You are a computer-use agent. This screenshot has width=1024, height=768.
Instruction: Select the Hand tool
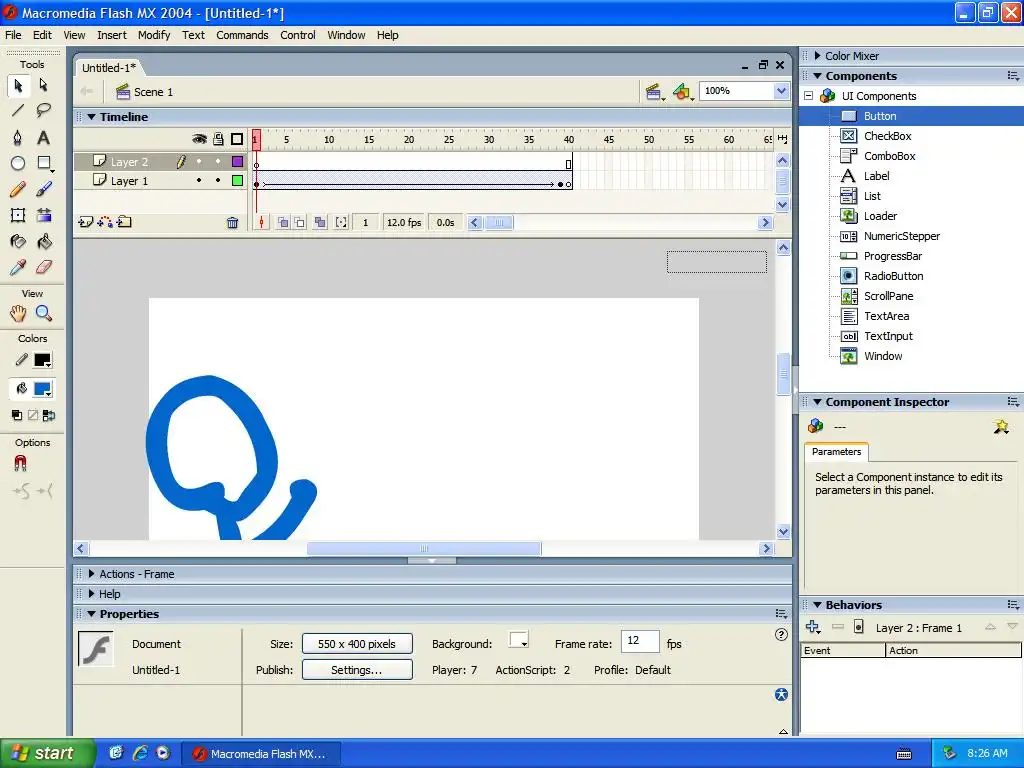click(x=18, y=313)
